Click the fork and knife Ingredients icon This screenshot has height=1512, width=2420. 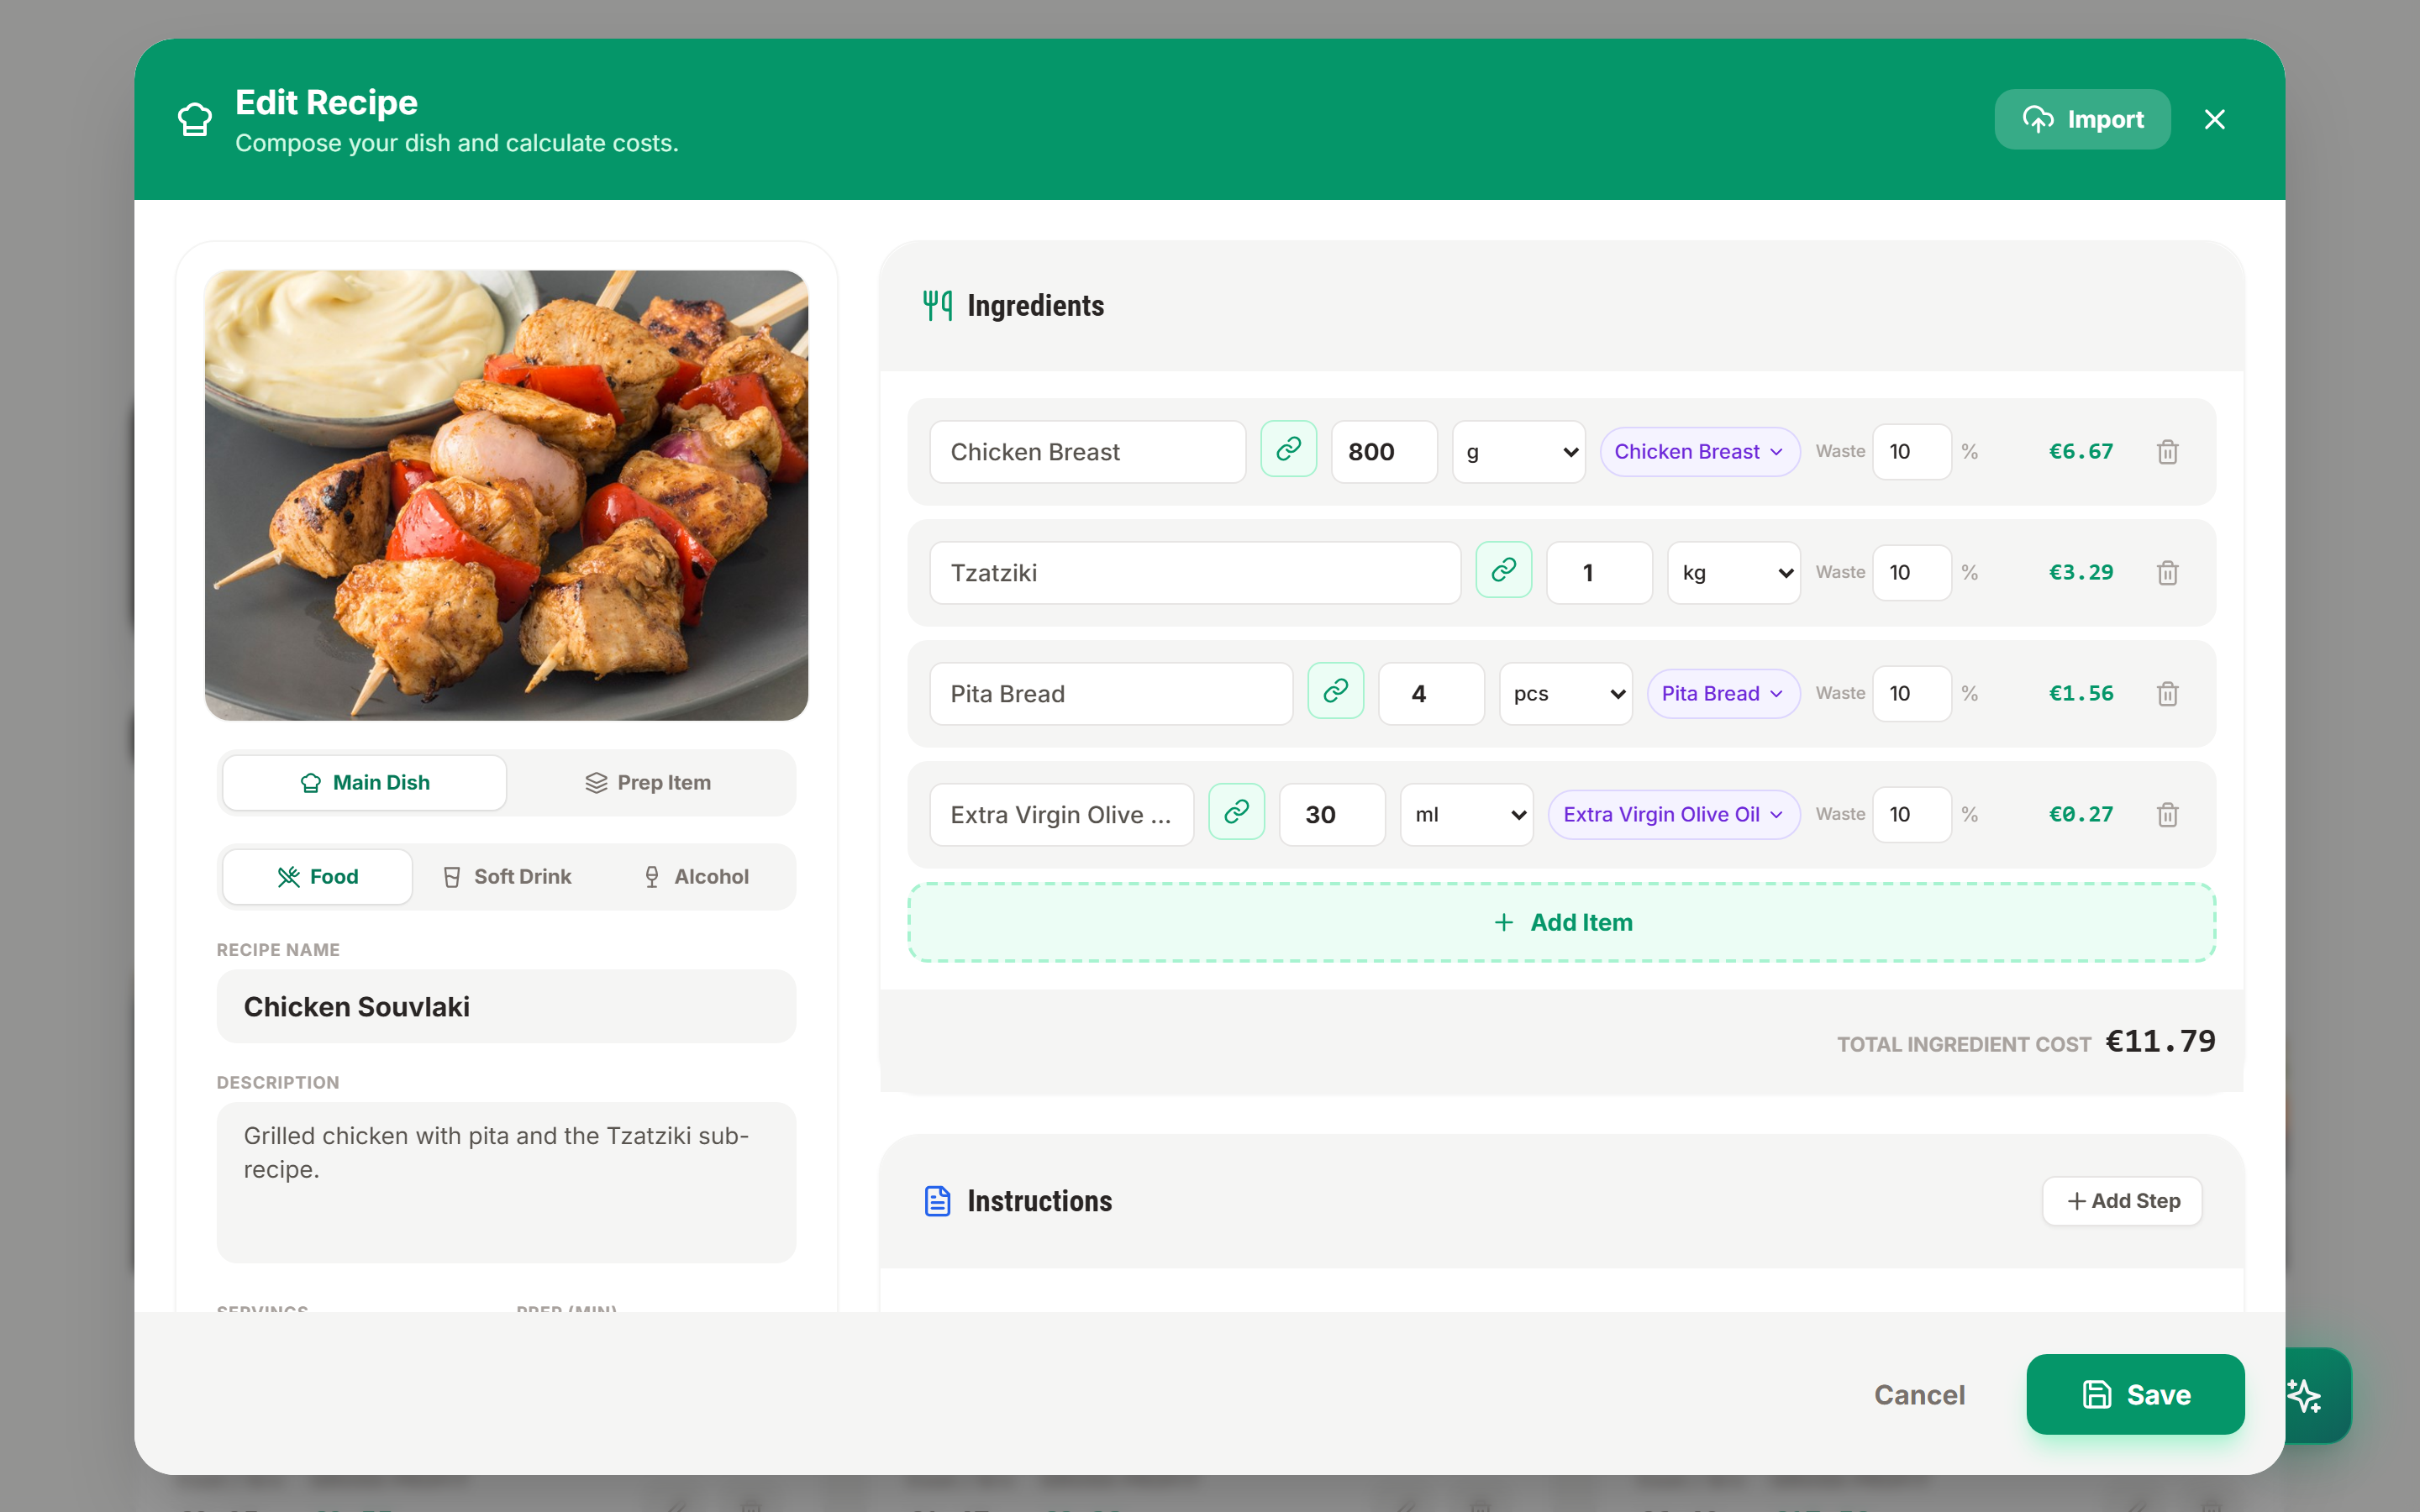coord(937,305)
